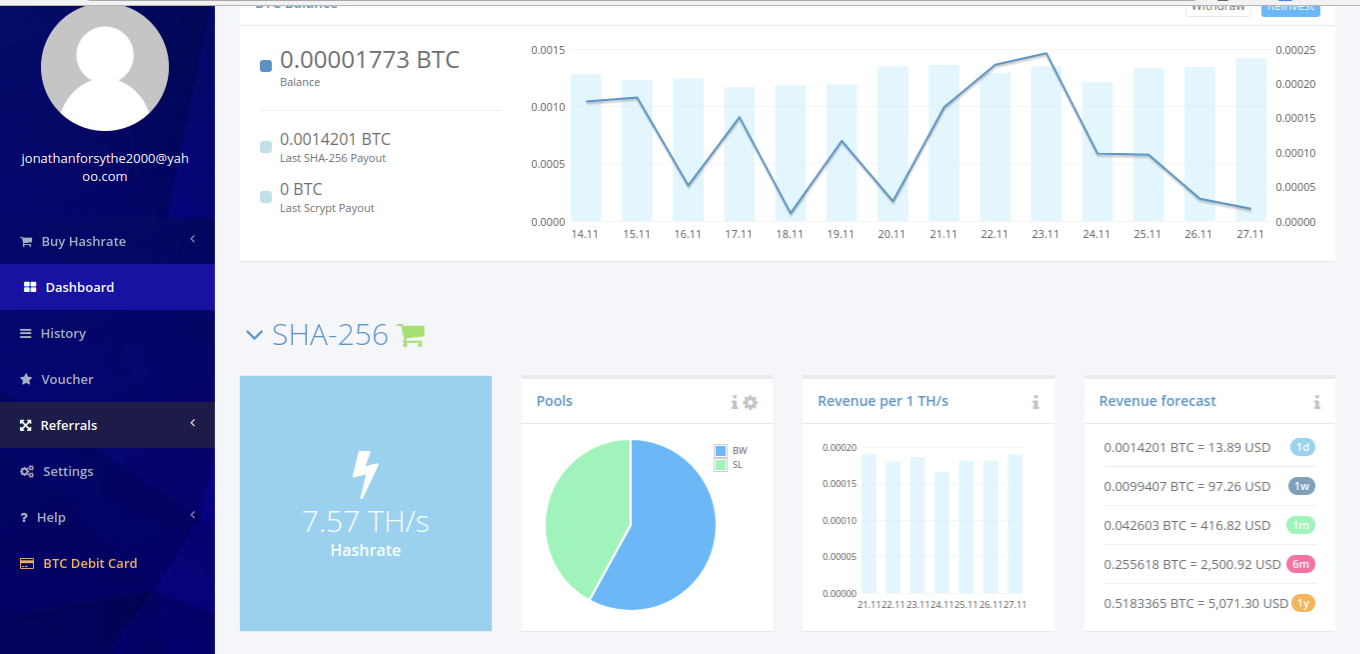
Task: Expand the Buy Hashrate submenu arrow
Action: 192,239
